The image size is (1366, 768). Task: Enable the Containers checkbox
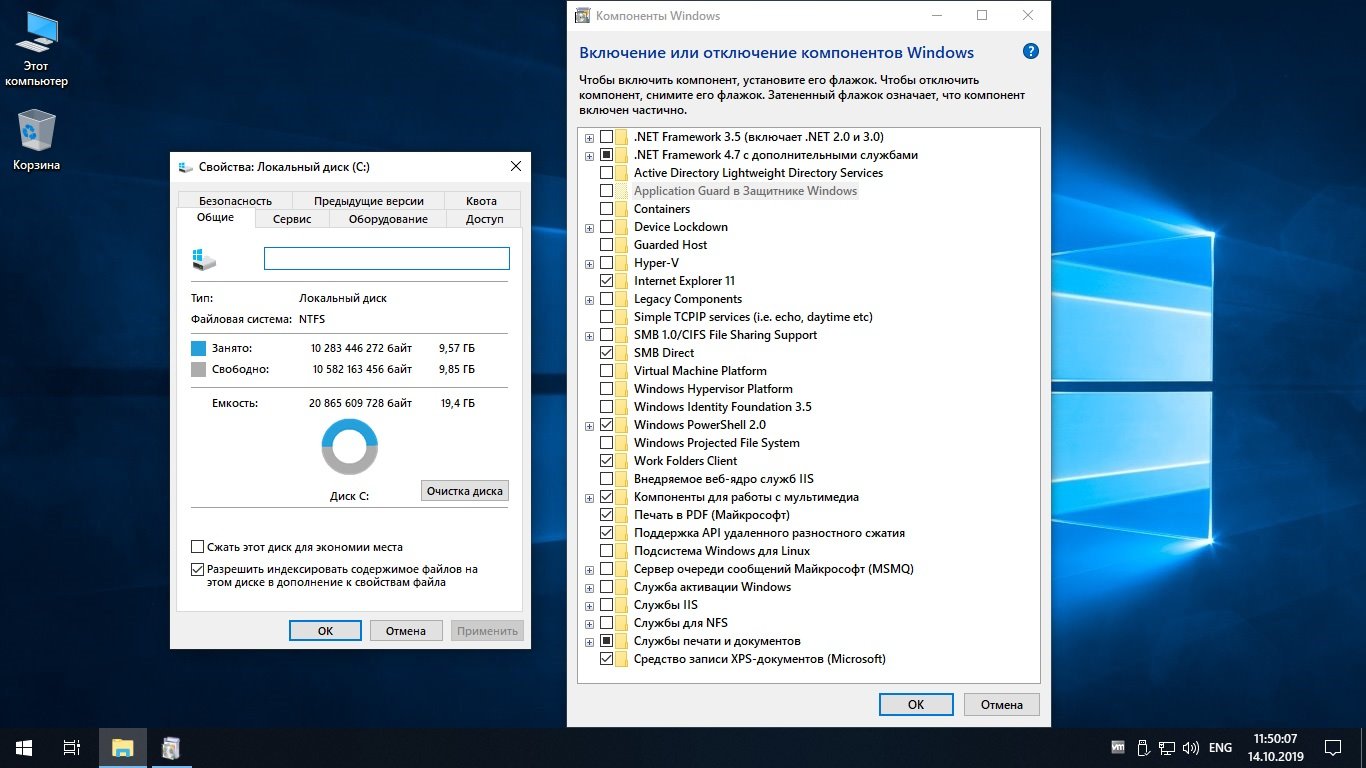pos(606,209)
